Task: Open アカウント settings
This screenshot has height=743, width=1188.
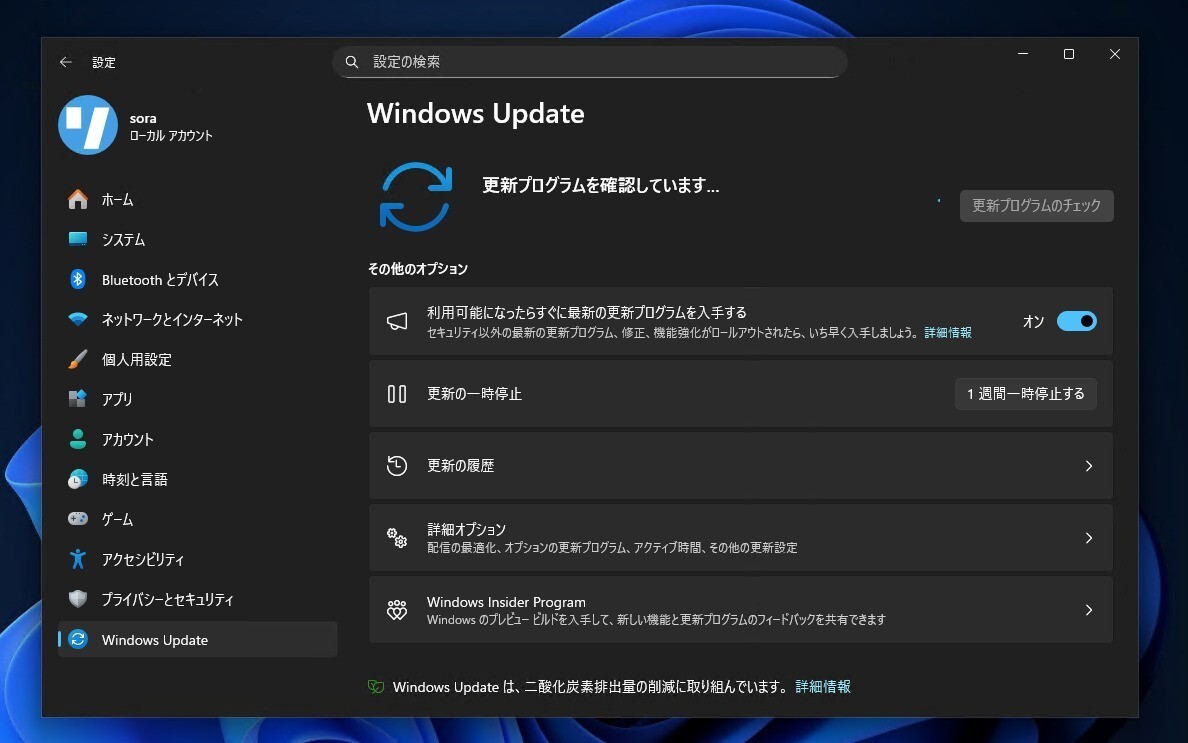Action: pos(198,439)
